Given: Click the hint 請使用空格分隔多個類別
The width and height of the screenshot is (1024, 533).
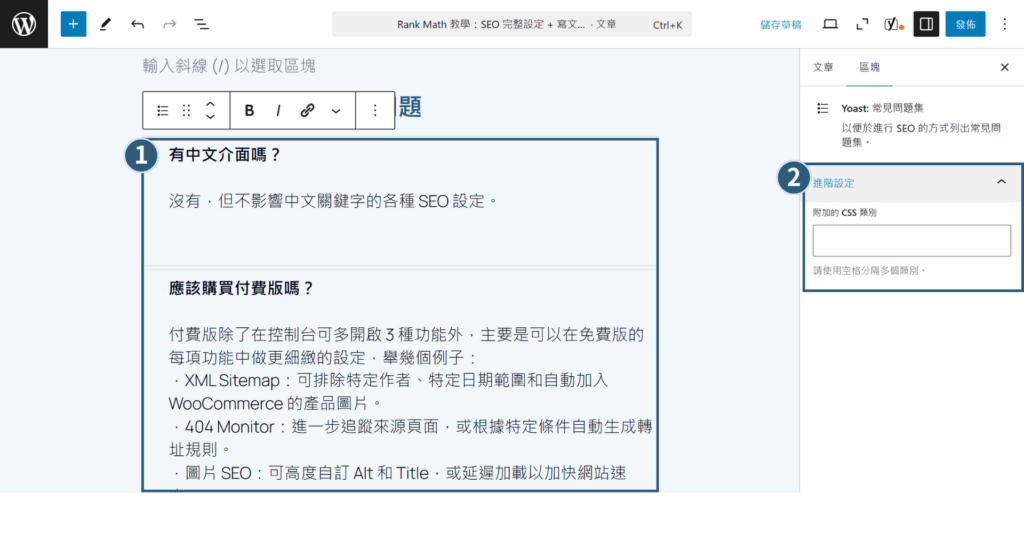Looking at the screenshot, I should 869,270.
